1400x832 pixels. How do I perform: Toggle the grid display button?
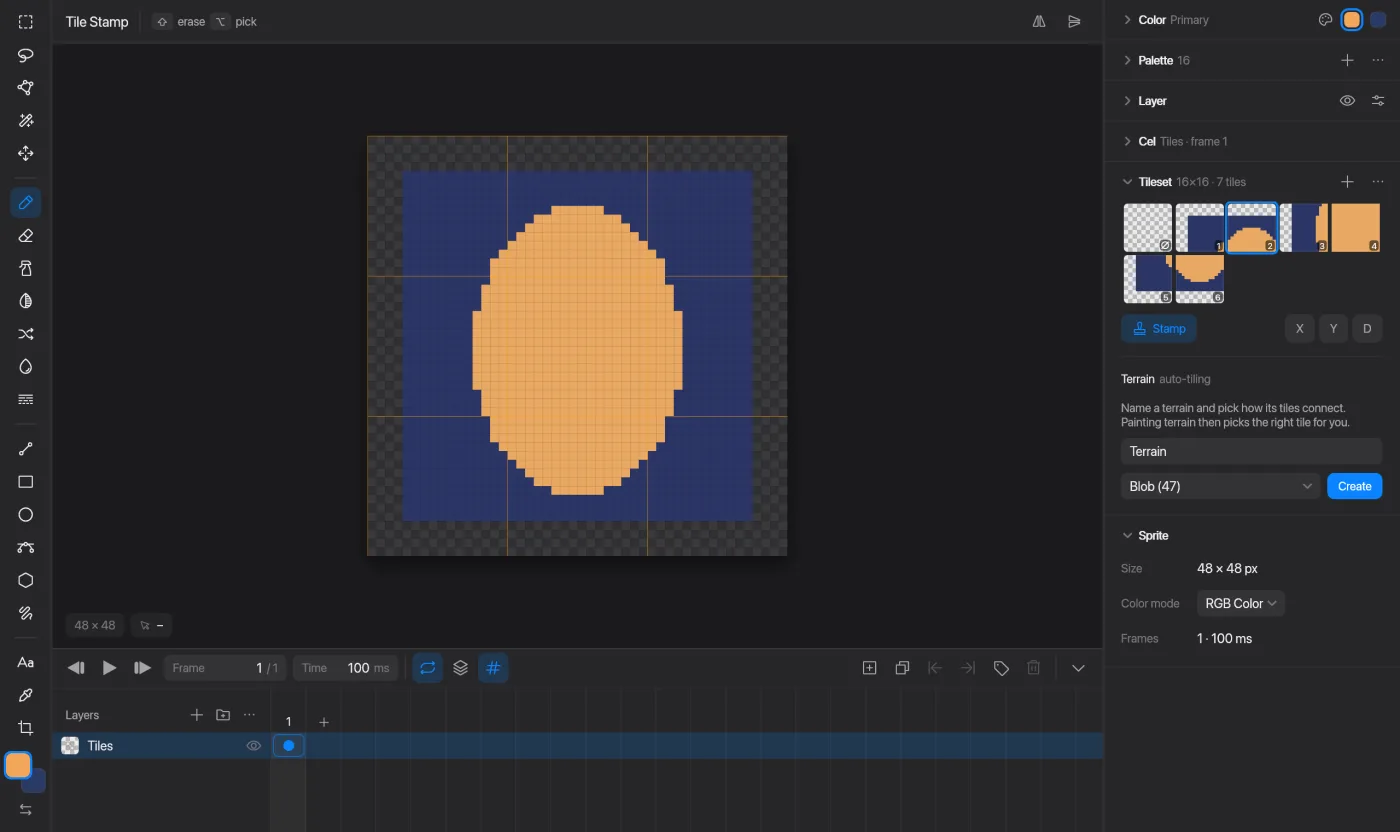point(493,668)
